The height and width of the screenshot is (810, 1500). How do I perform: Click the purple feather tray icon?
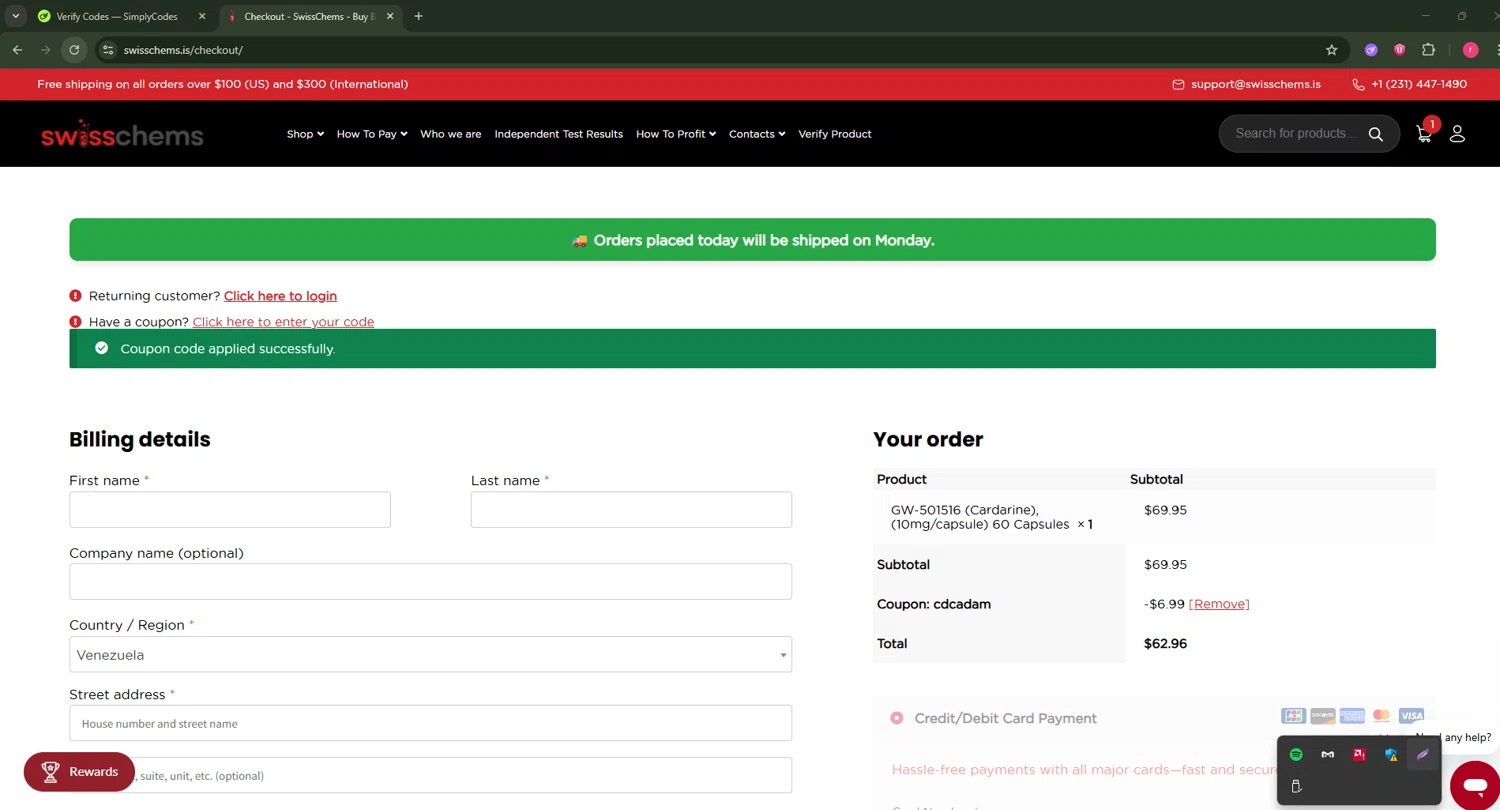click(1422, 754)
